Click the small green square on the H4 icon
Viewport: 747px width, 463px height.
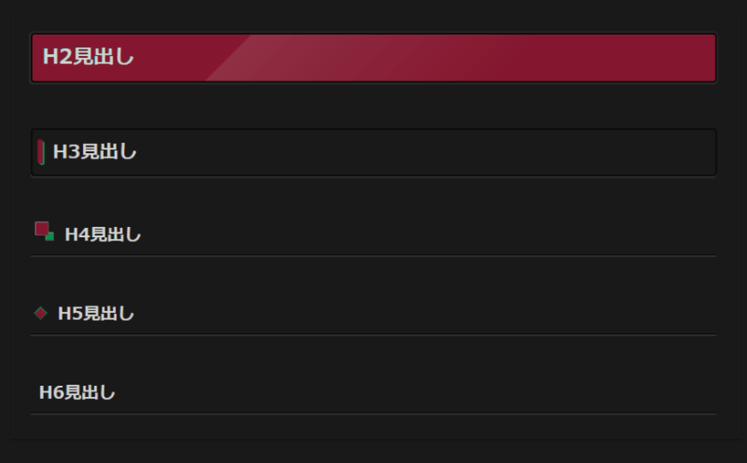tap(50, 237)
